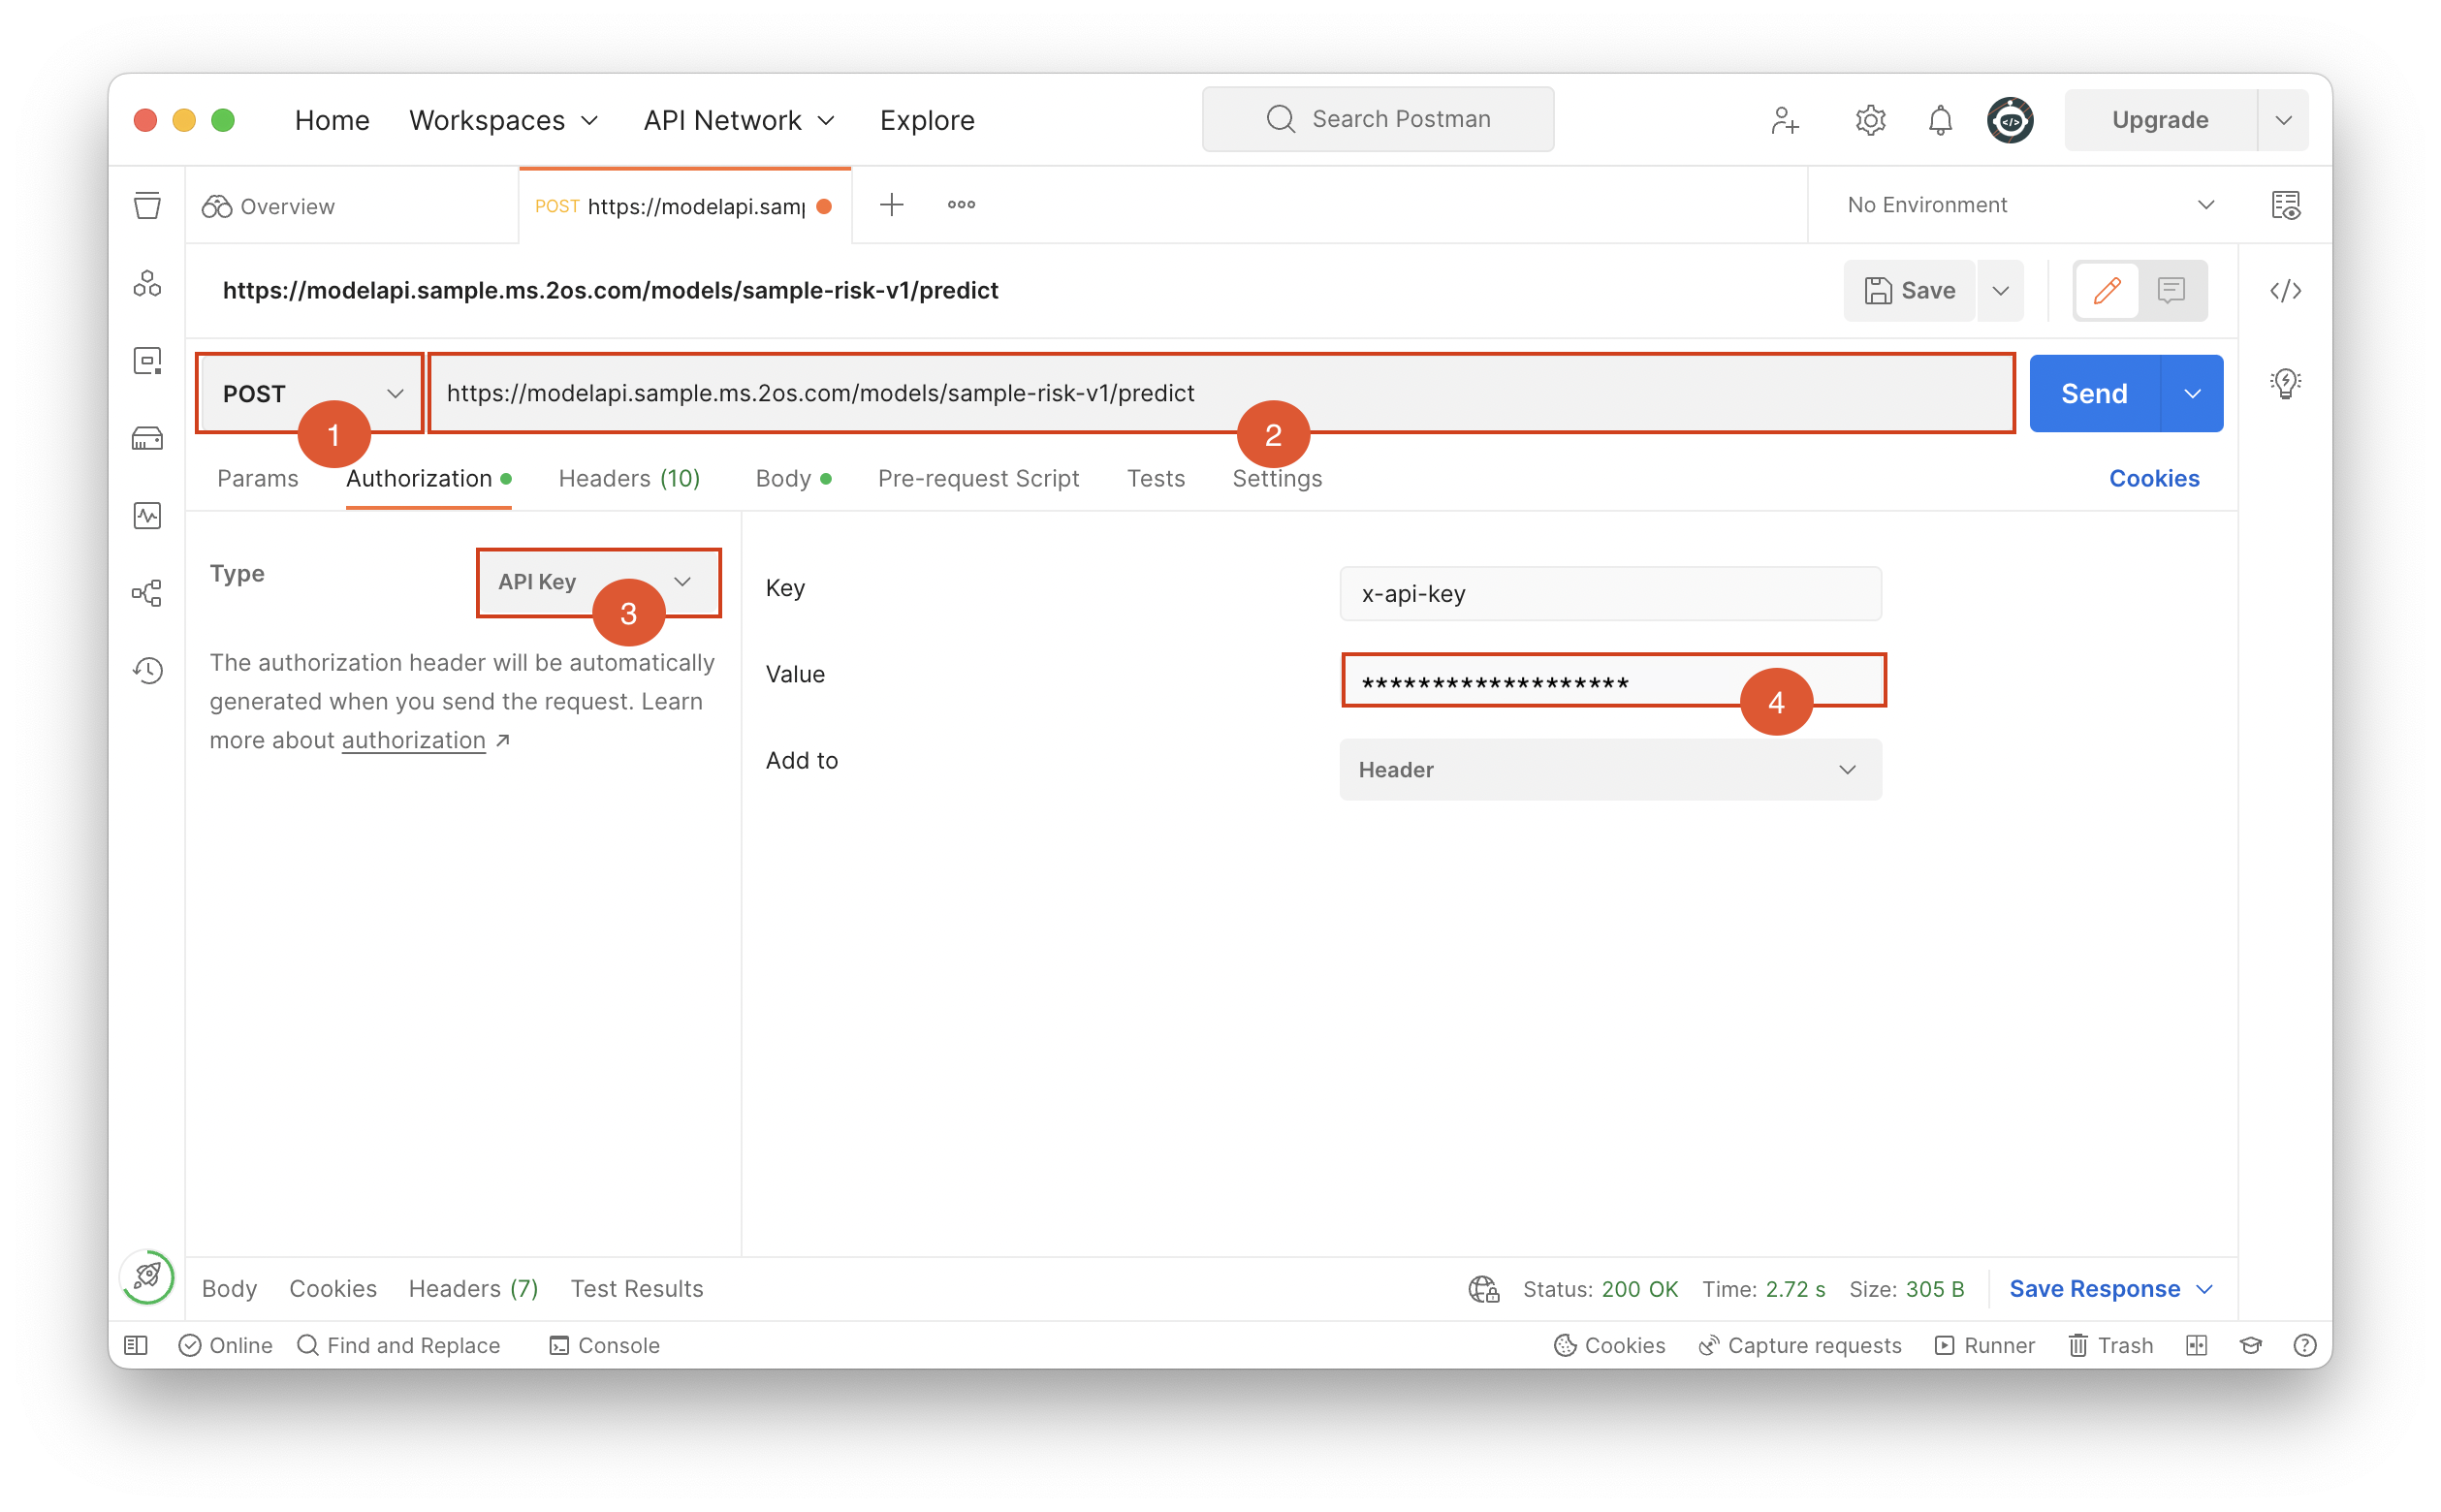This screenshot has height=1512, width=2441.
Task: Switch to the Pre-request Script tab
Action: [978, 478]
